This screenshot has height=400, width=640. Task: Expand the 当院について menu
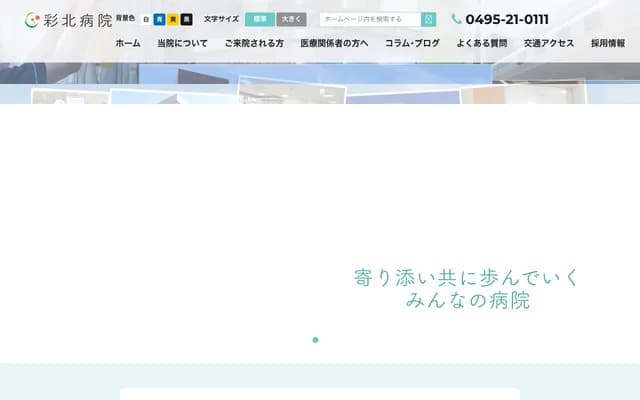click(x=182, y=44)
